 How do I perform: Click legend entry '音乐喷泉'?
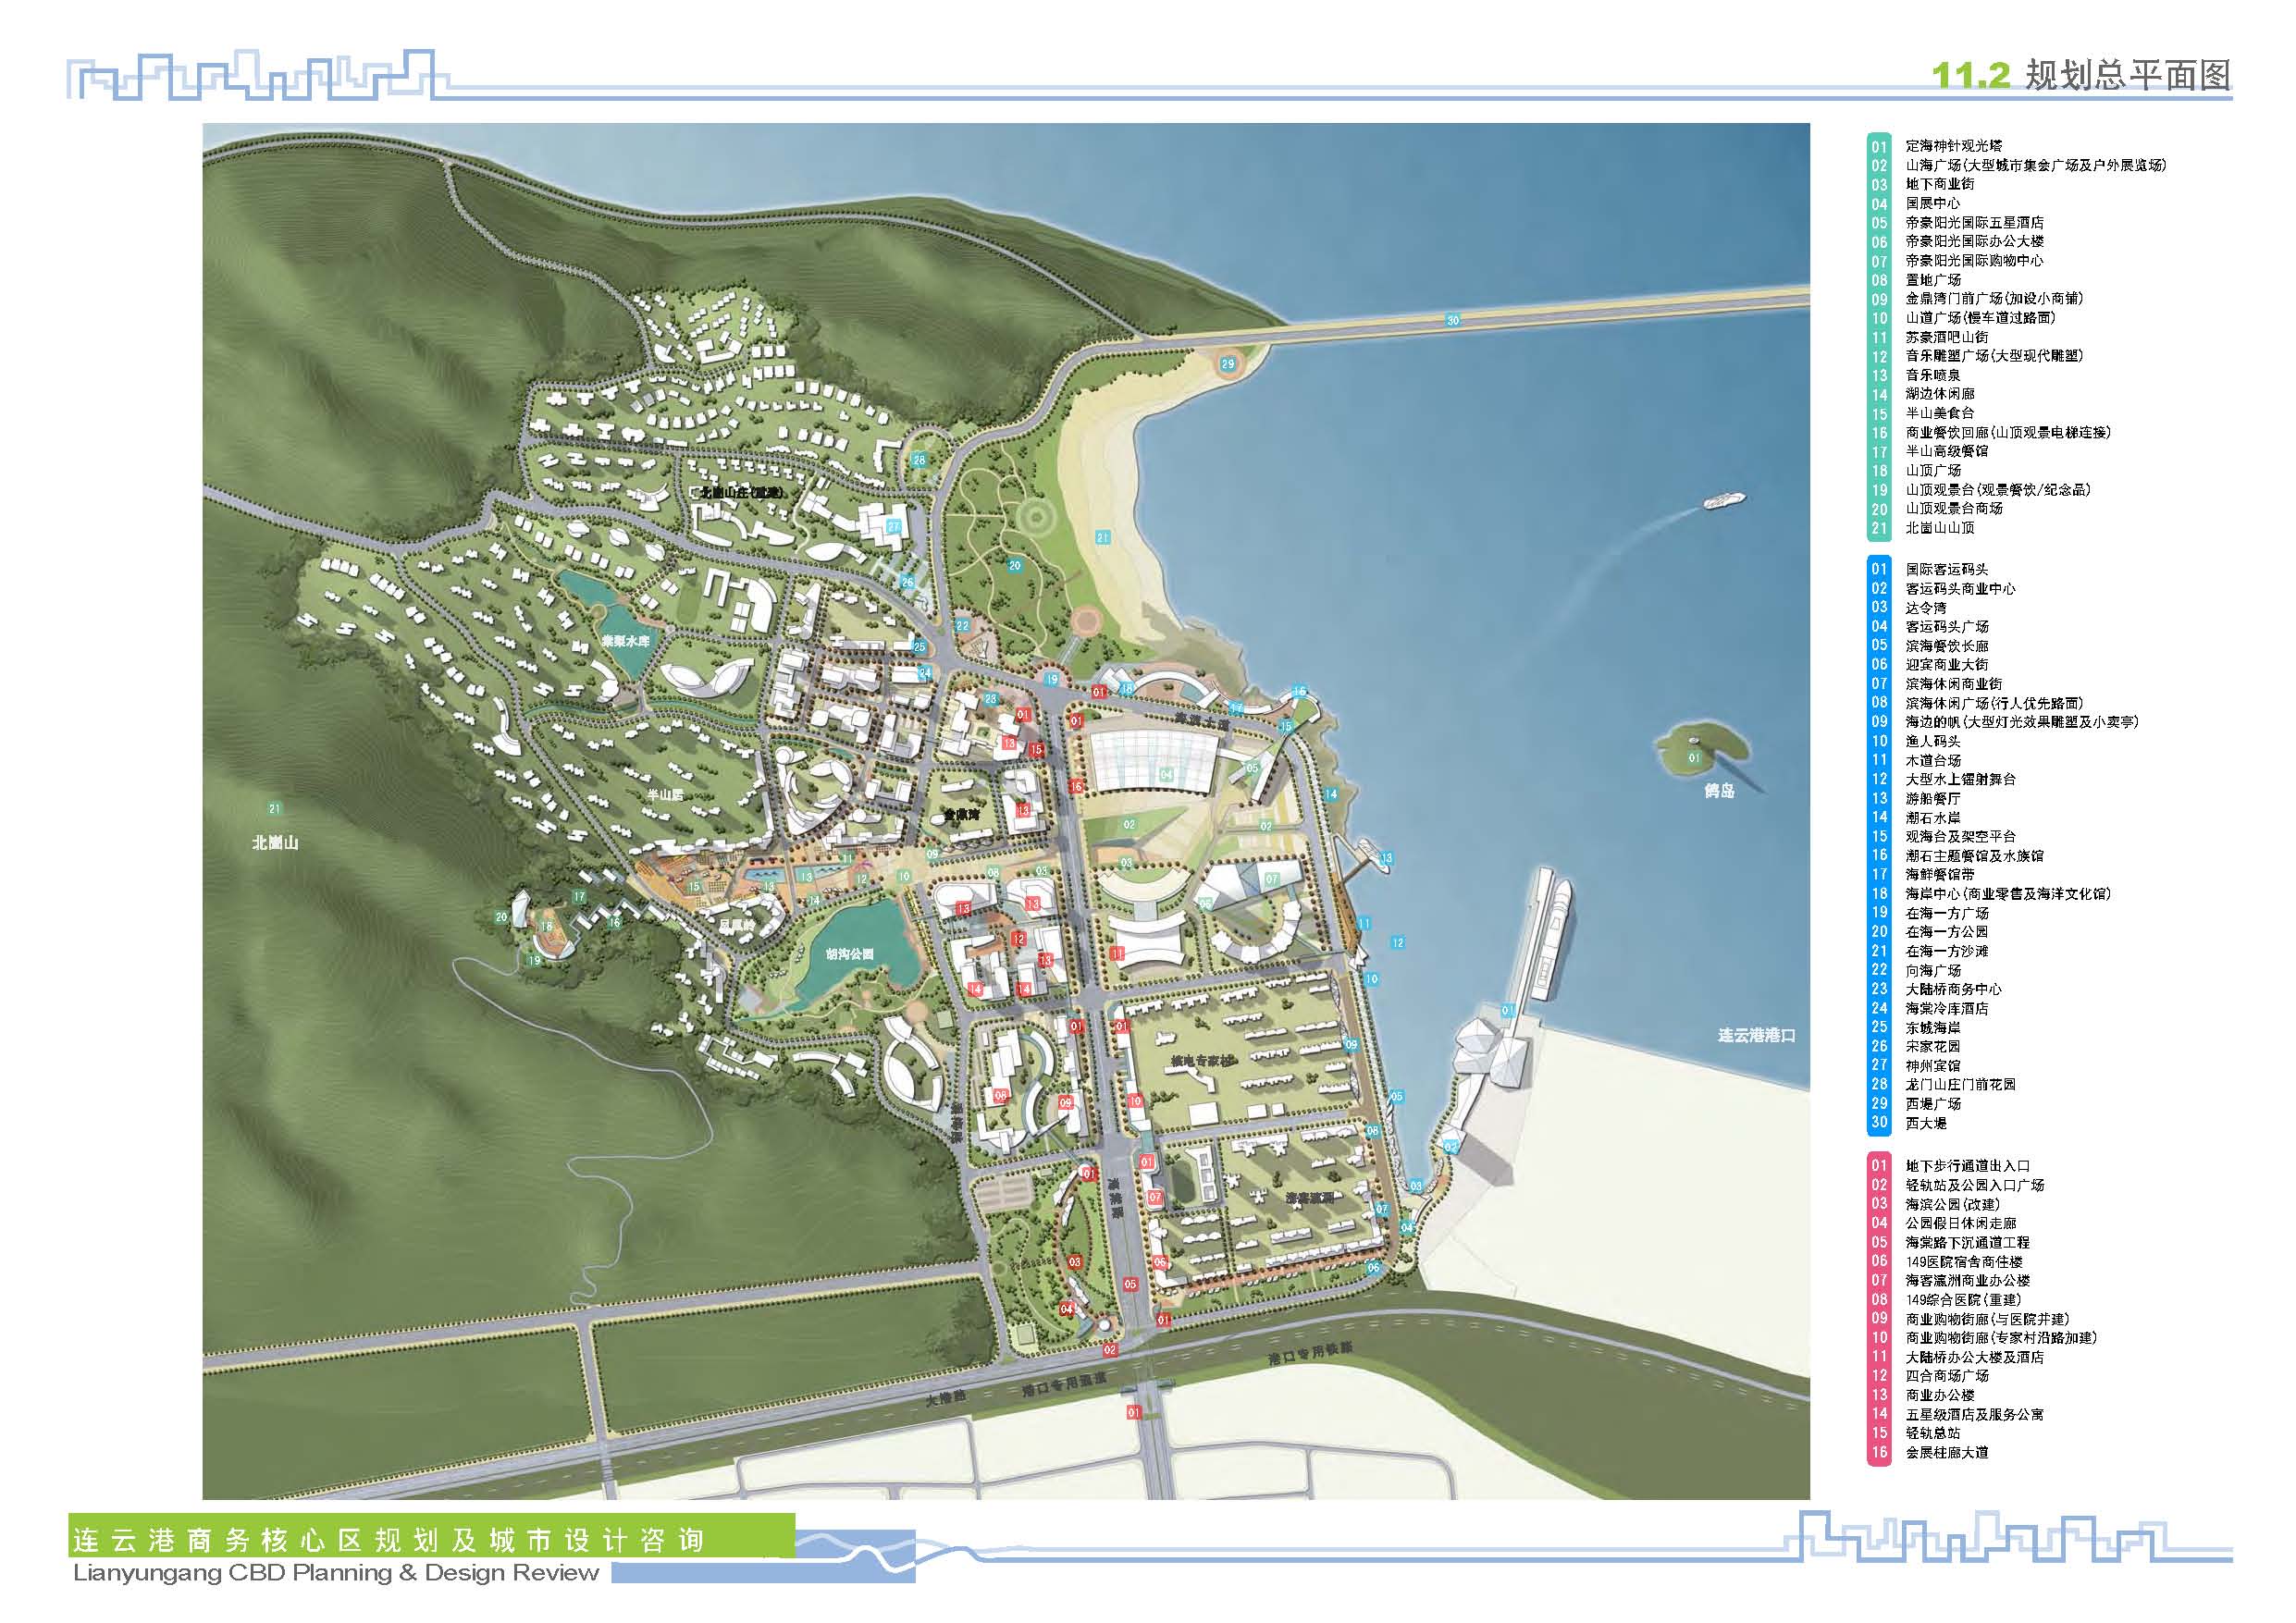1932,375
